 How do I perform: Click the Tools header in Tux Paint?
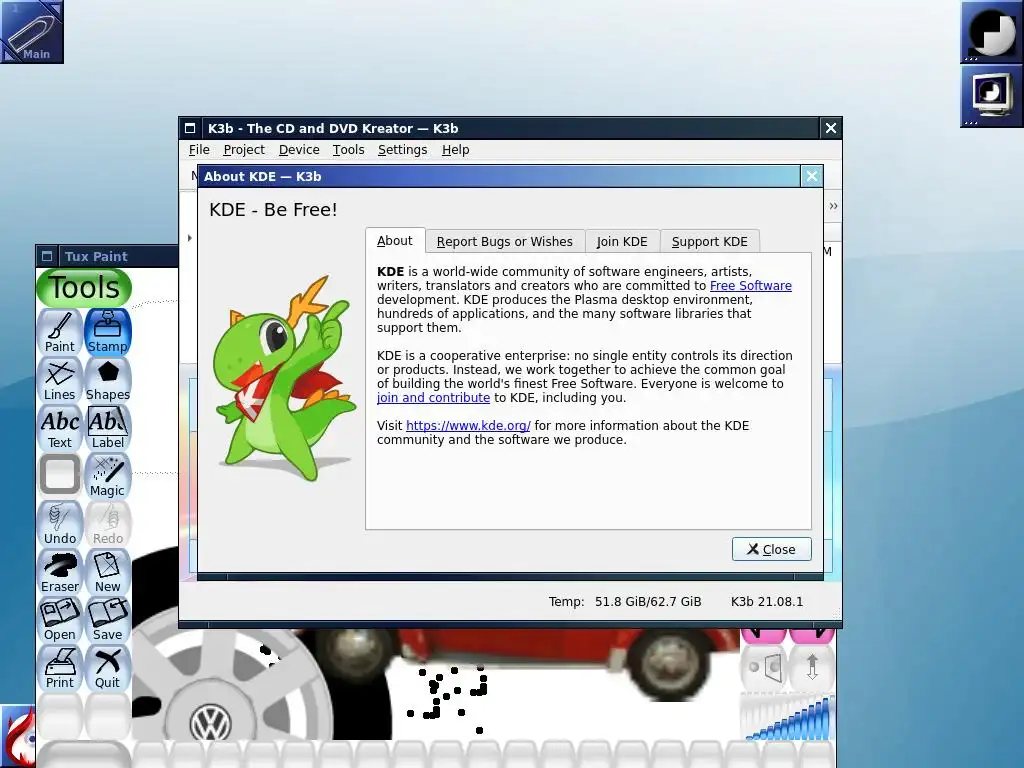tap(84, 287)
